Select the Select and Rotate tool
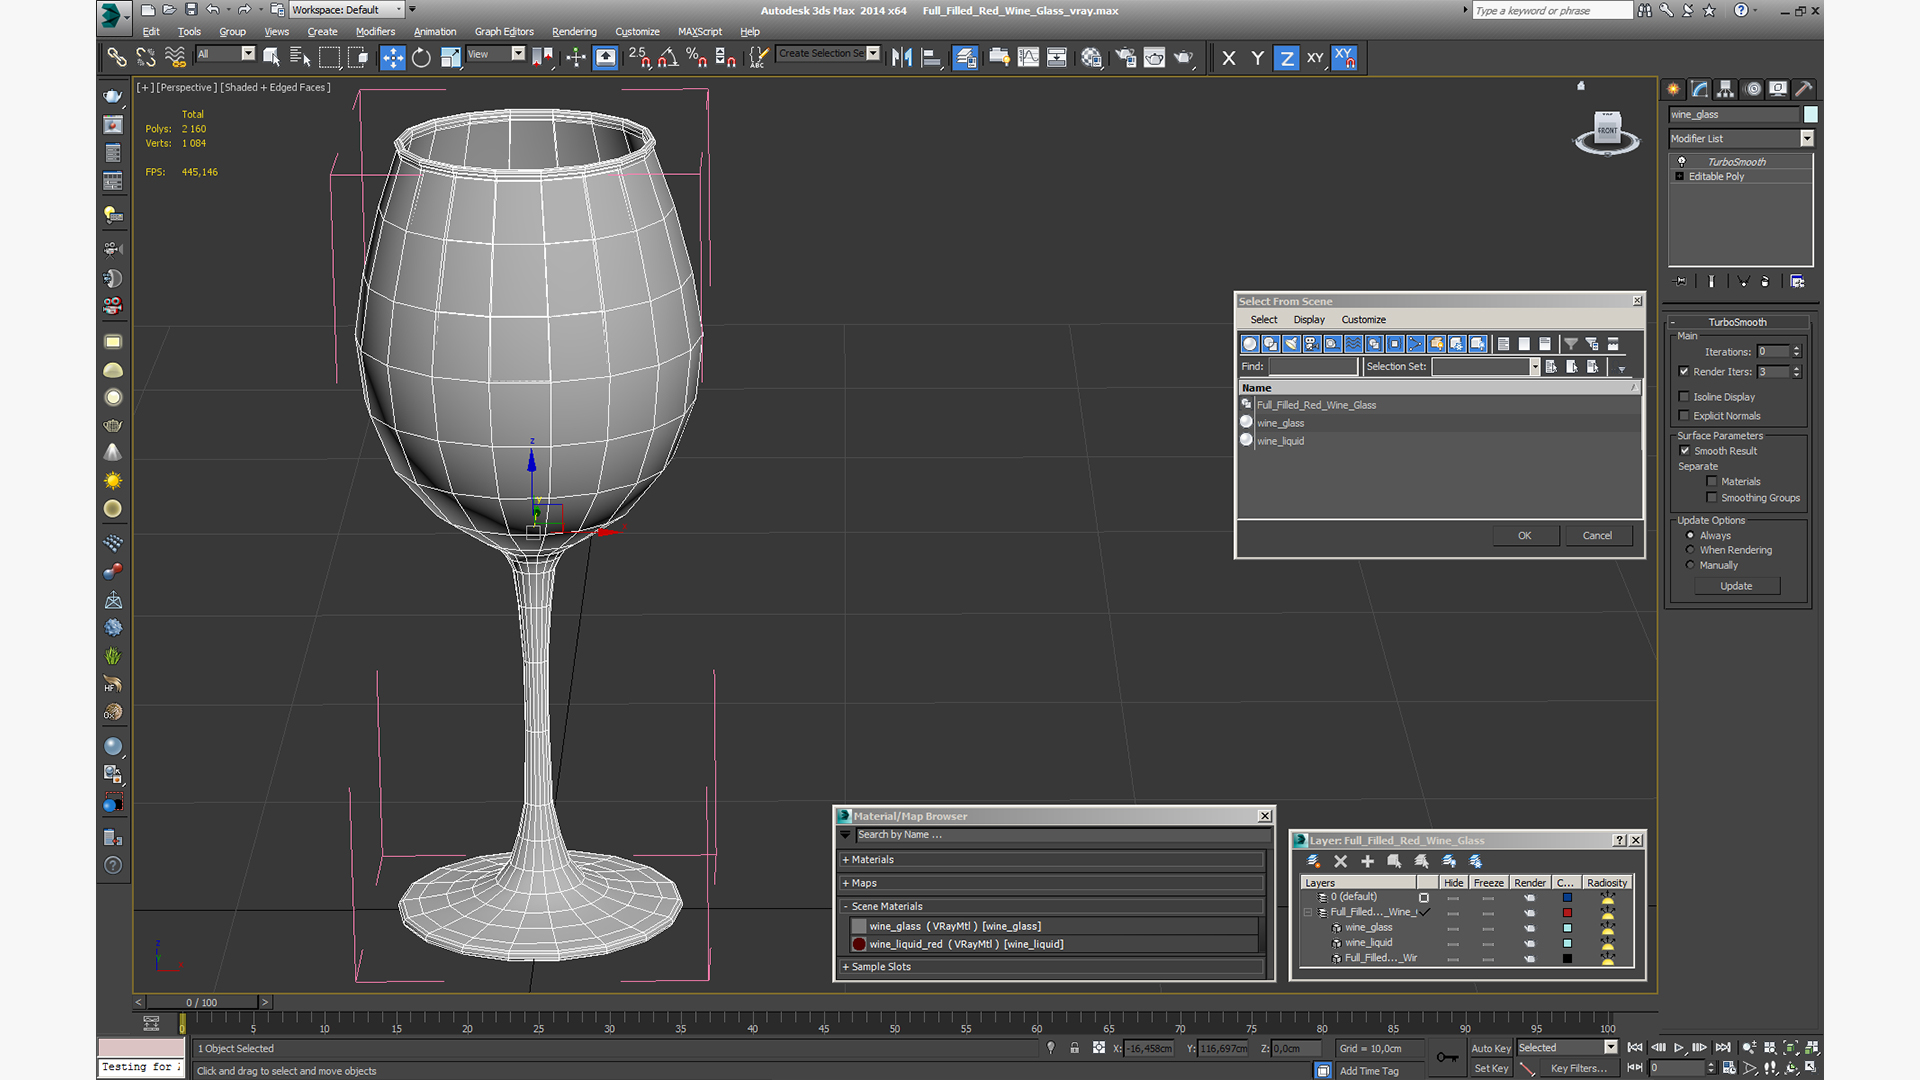Screen dimensions: 1920x1080 [421, 58]
